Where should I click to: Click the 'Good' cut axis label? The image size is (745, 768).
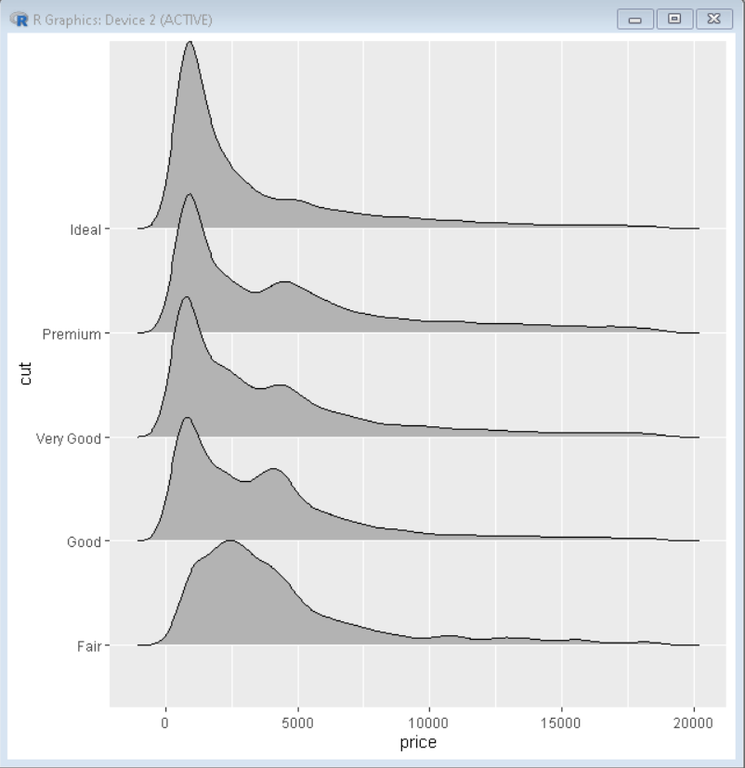[x=84, y=542]
